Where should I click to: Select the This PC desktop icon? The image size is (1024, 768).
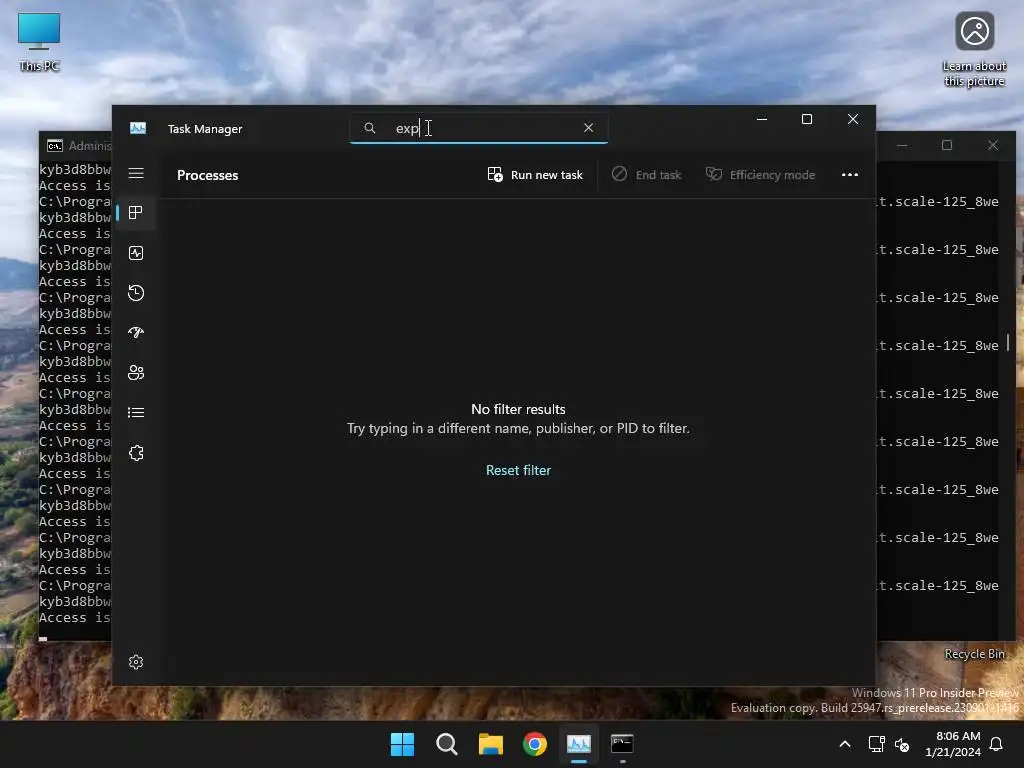tap(39, 42)
